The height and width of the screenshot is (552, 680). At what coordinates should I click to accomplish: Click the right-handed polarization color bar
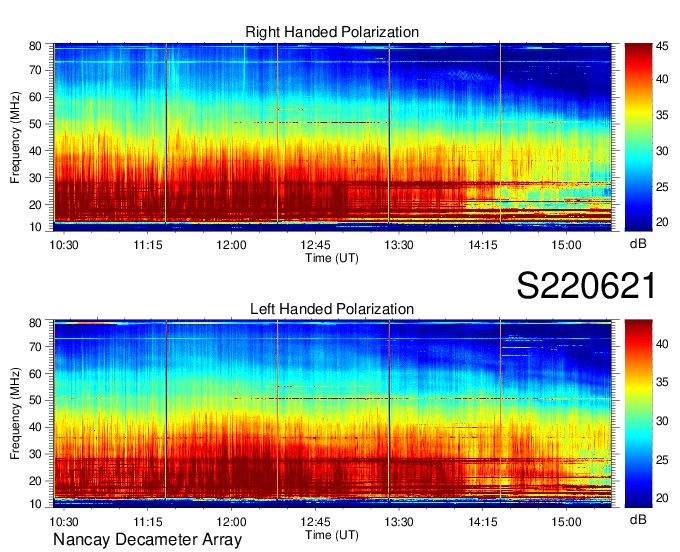638,137
